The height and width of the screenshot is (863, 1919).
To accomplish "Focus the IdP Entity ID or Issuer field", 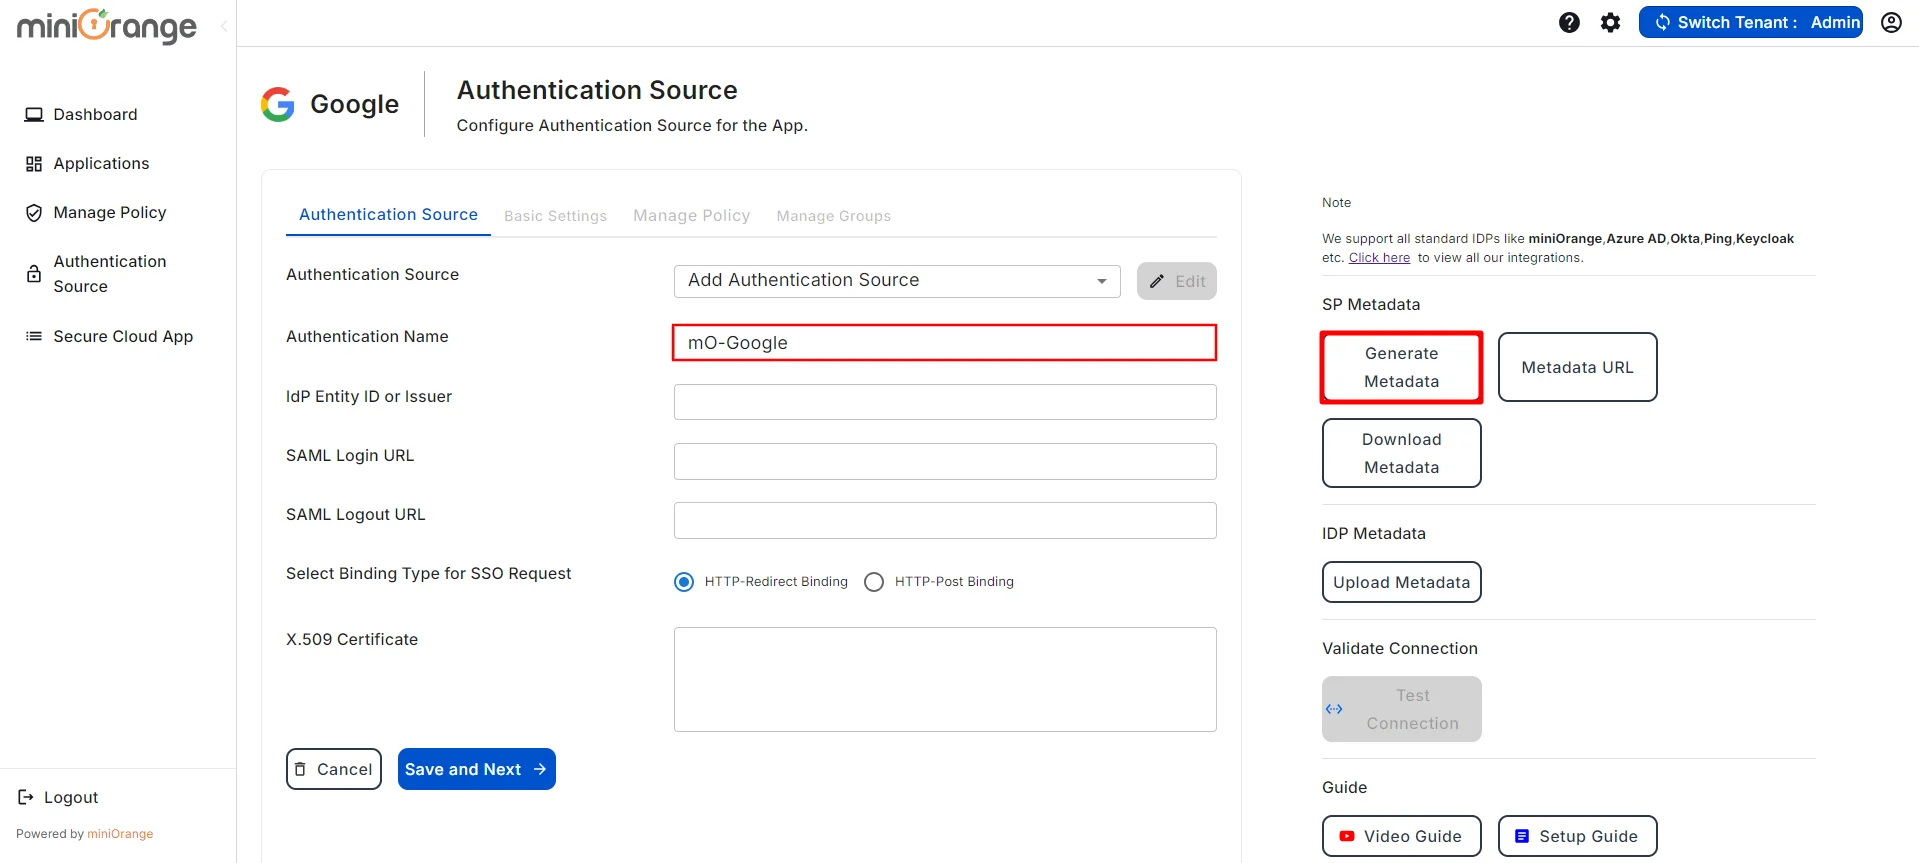I will click(944, 402).
